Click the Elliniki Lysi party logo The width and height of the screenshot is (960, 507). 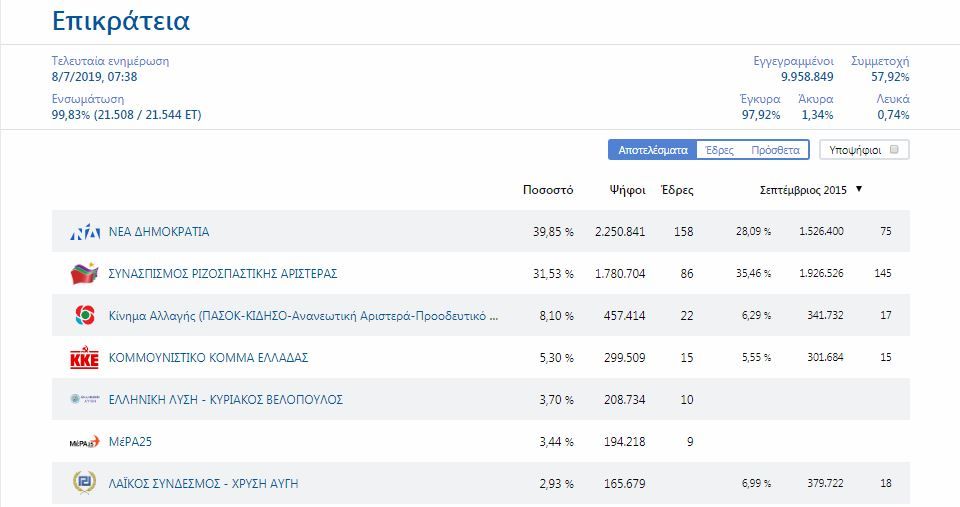pyautogui.click(x=84, y=399)
